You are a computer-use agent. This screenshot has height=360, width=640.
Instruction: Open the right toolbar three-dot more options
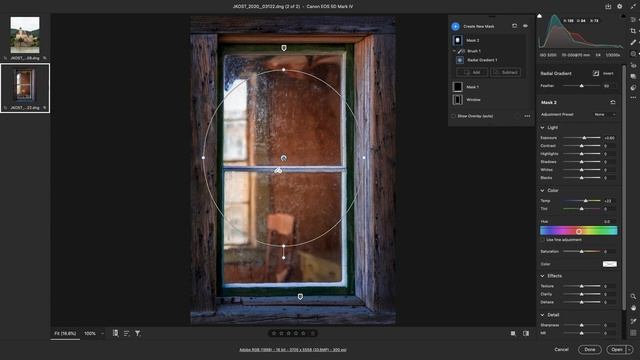click(633, 98)
